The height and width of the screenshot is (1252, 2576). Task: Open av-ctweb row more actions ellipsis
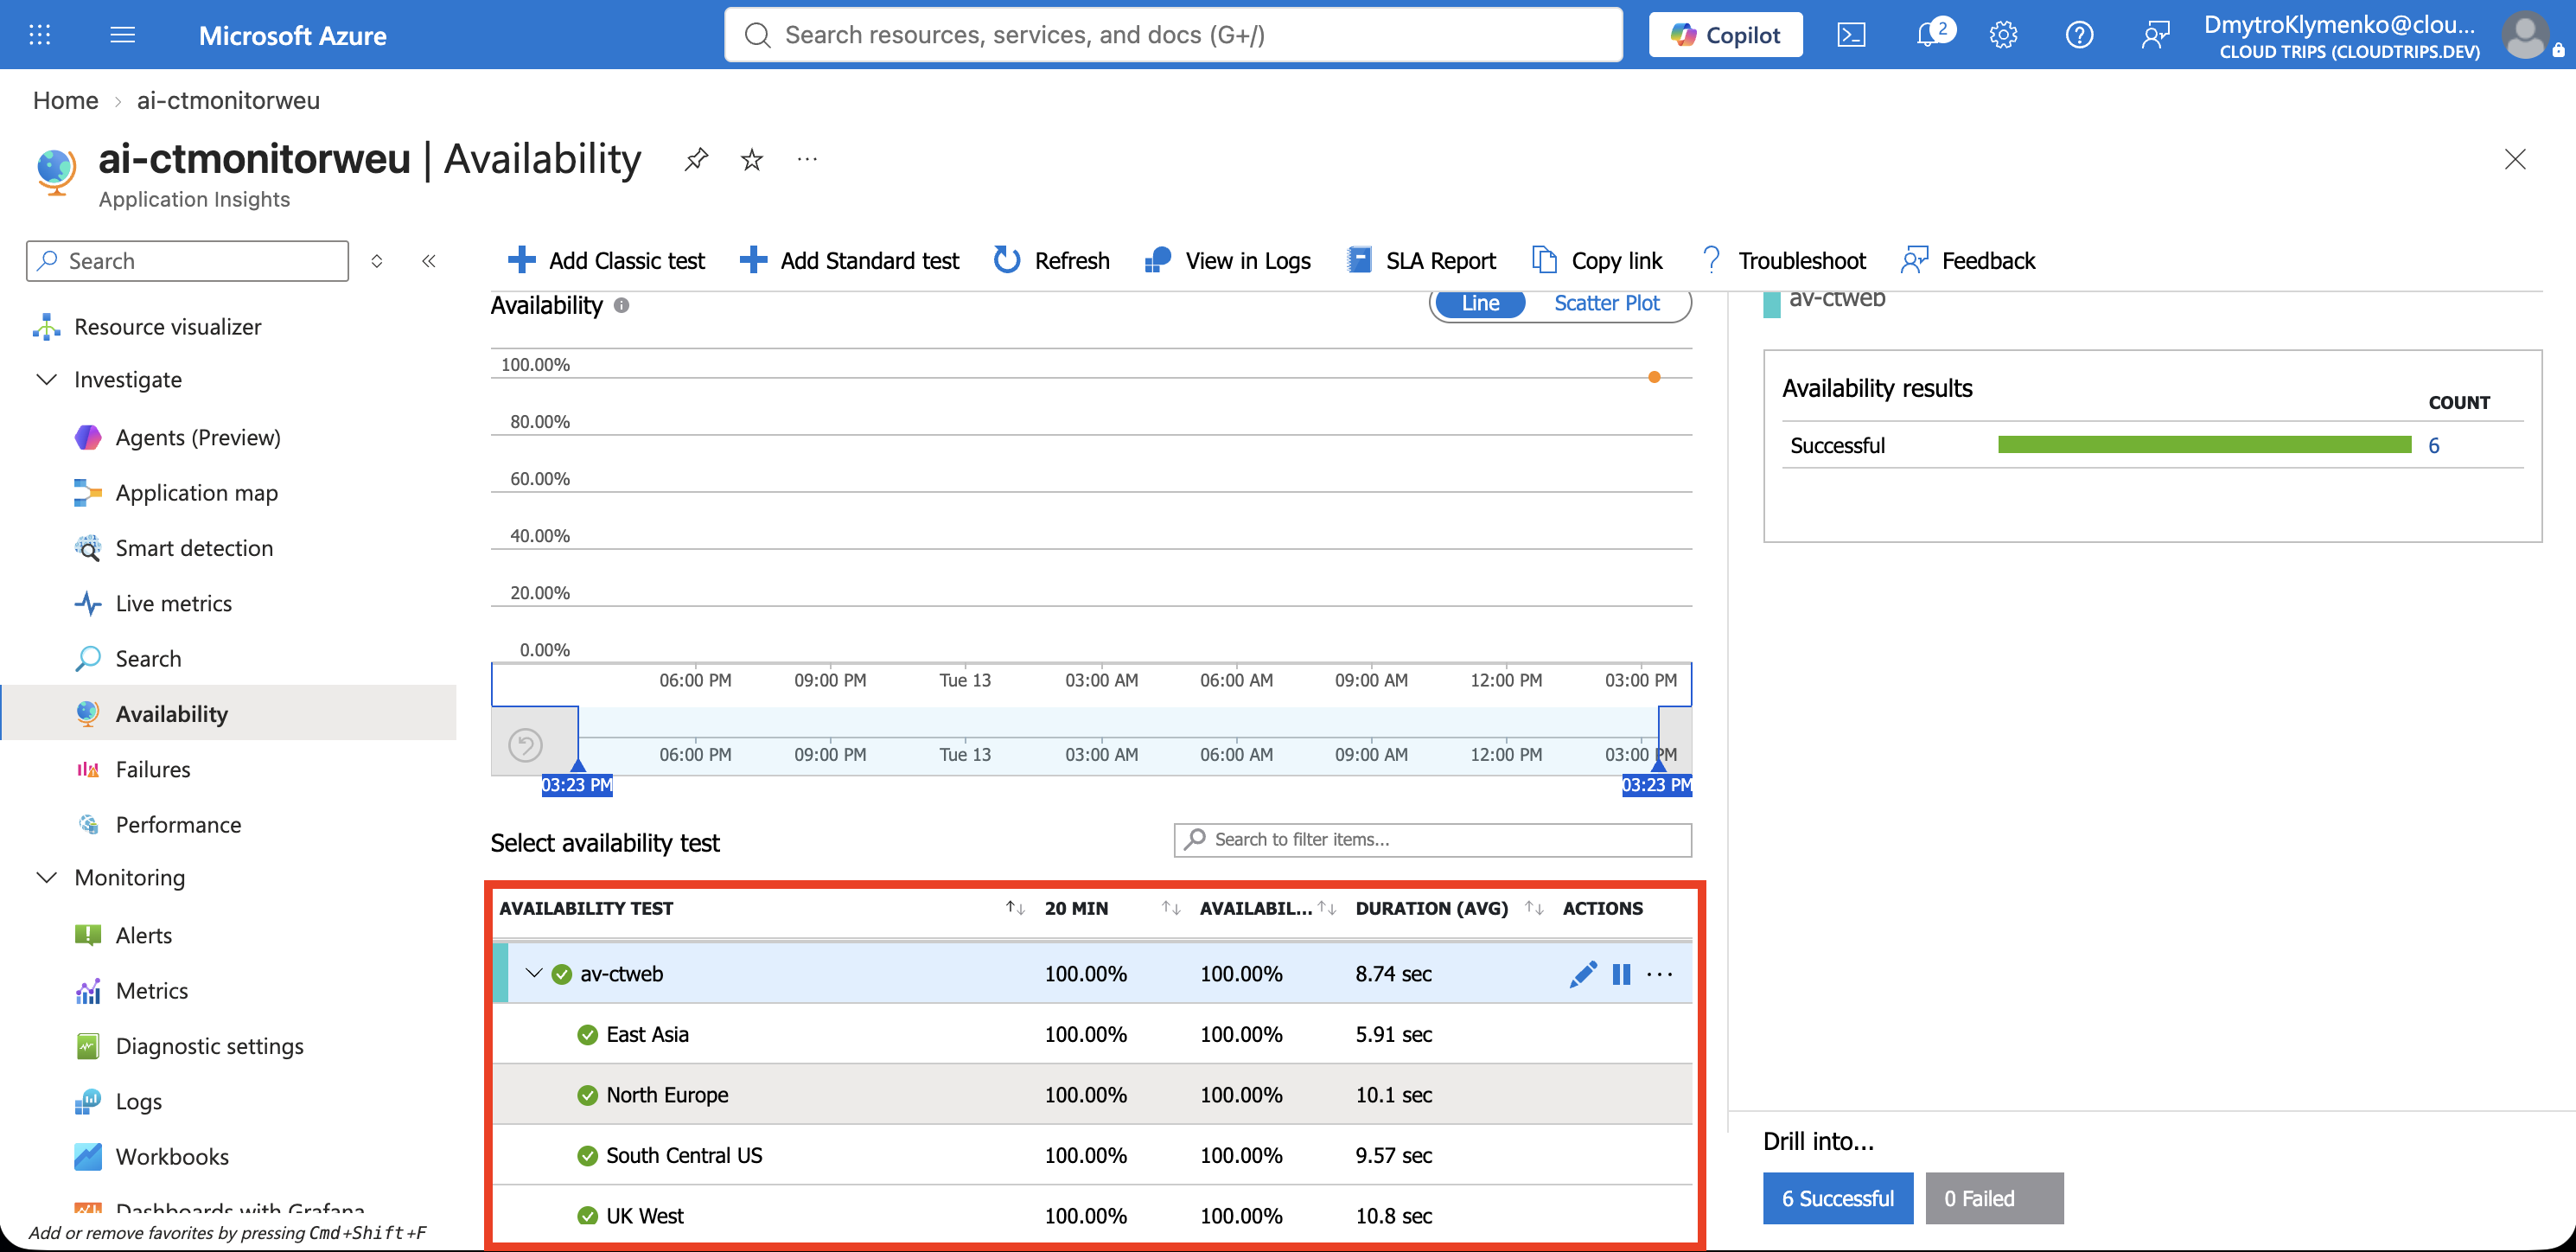tap(1659, 974)
